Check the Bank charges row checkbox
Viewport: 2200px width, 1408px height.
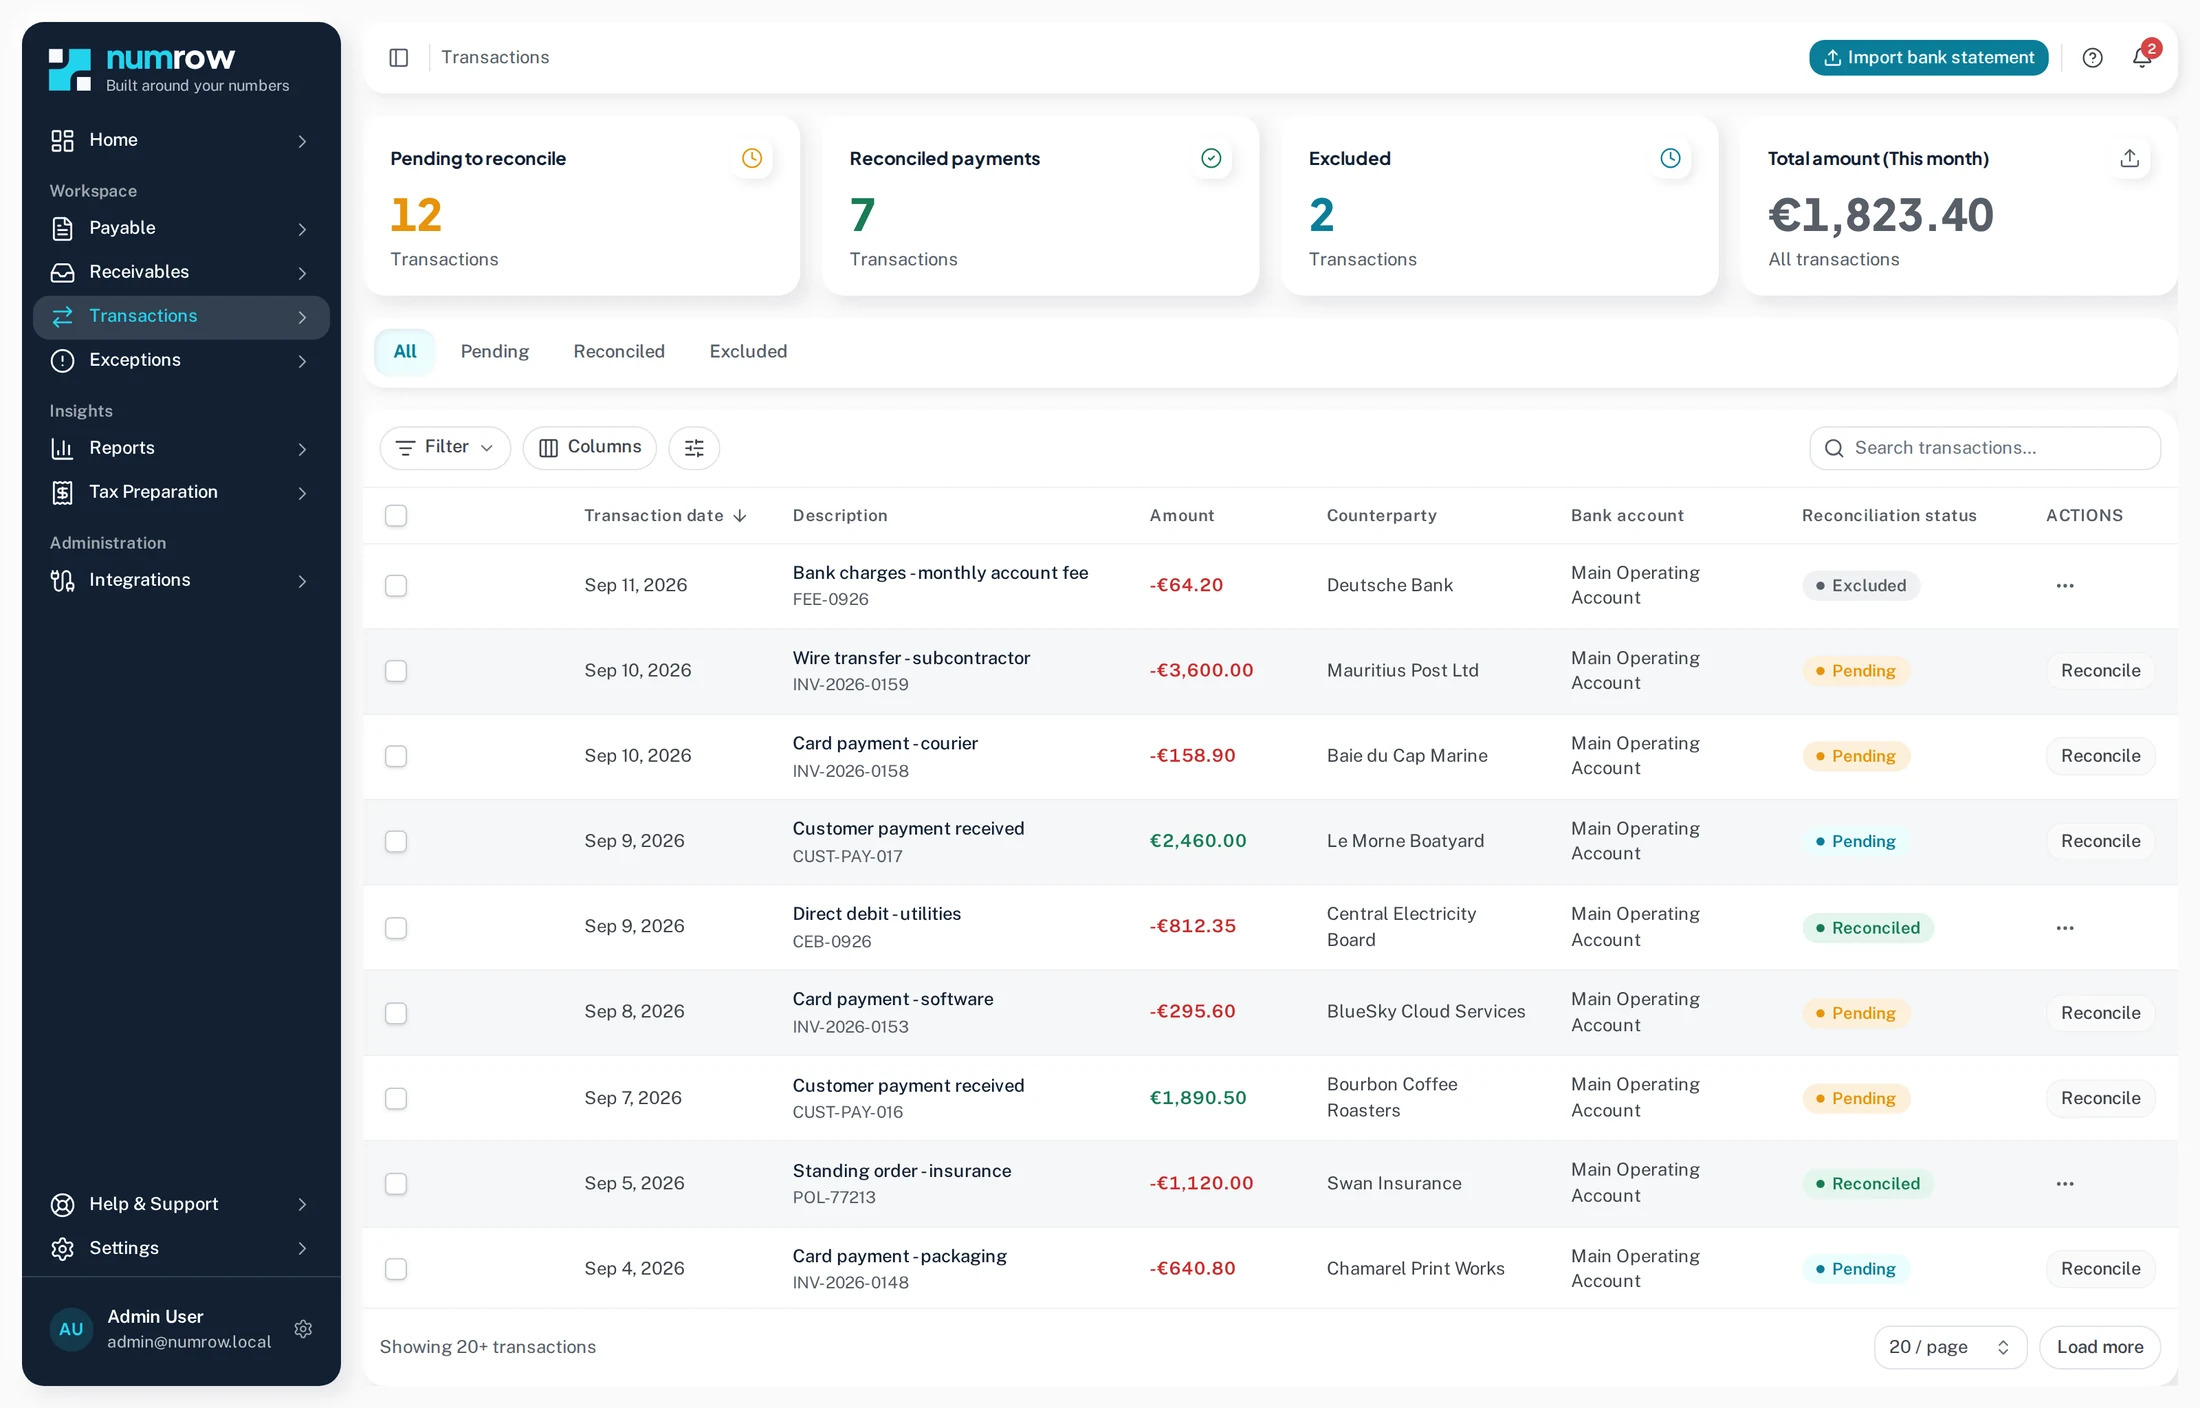[396, 586]
